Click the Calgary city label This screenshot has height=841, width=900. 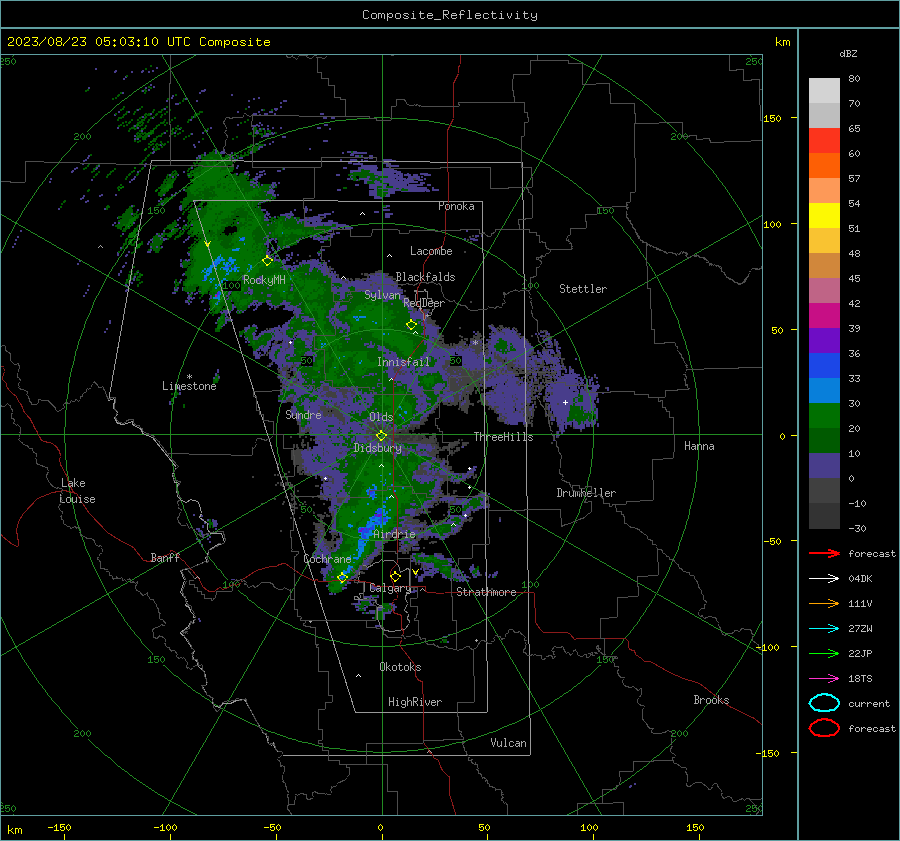(390, 588)
